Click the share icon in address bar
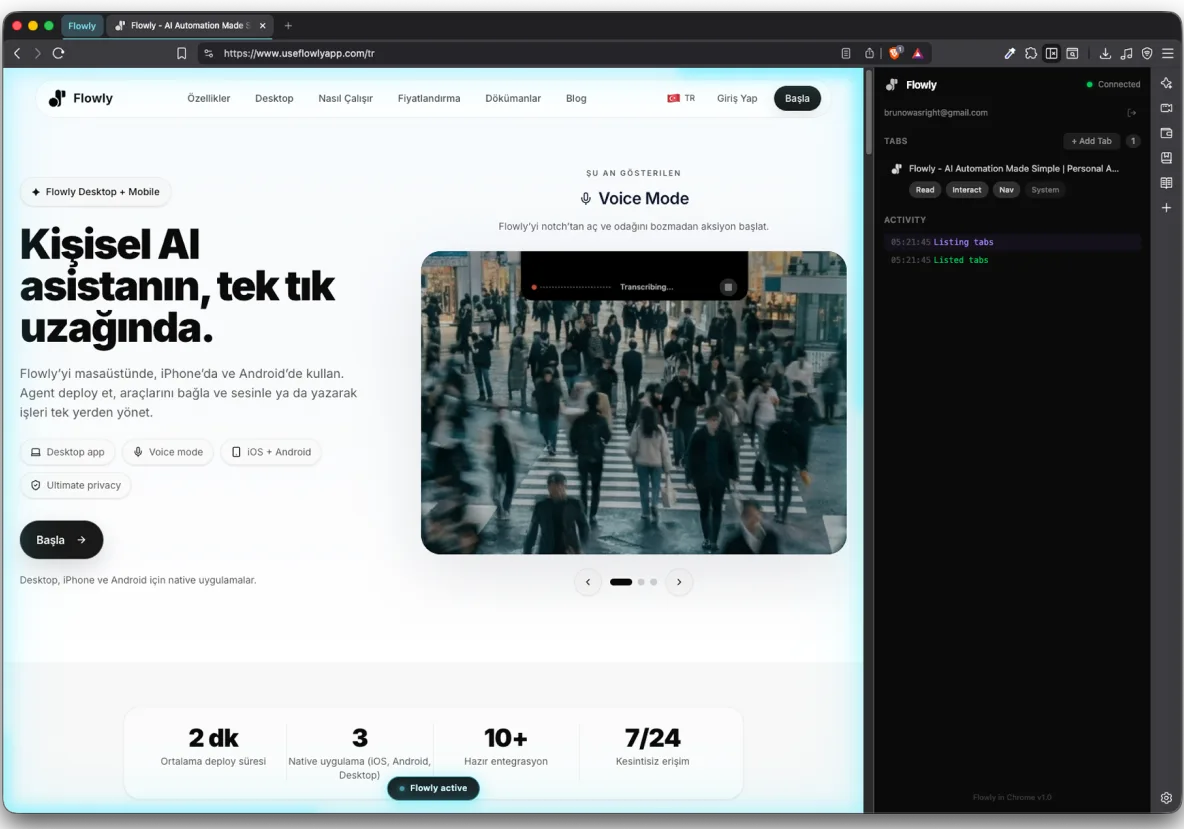Screen dimensions: 1184x829 pyautogui.click(x=869, y=53)
